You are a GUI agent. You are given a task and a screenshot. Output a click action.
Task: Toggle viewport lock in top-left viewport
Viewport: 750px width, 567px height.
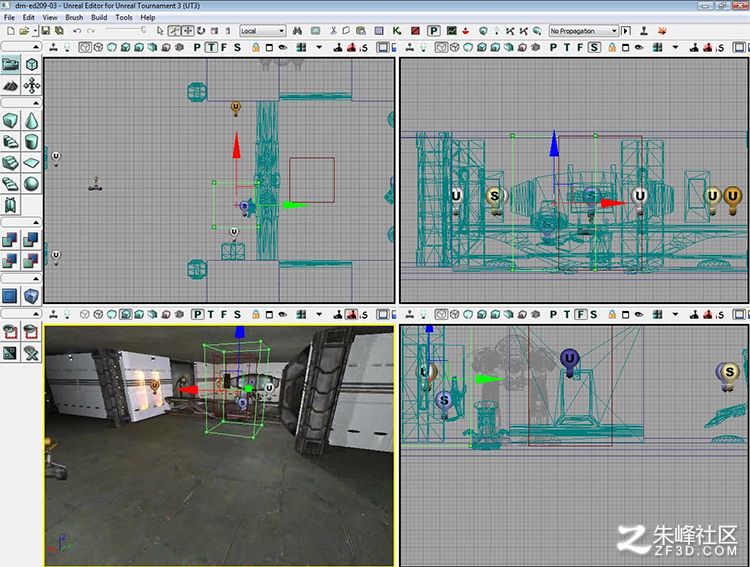pos(256,47)
